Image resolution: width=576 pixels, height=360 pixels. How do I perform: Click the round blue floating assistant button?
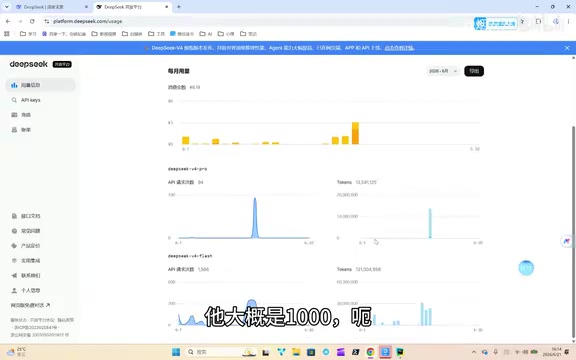526,268
